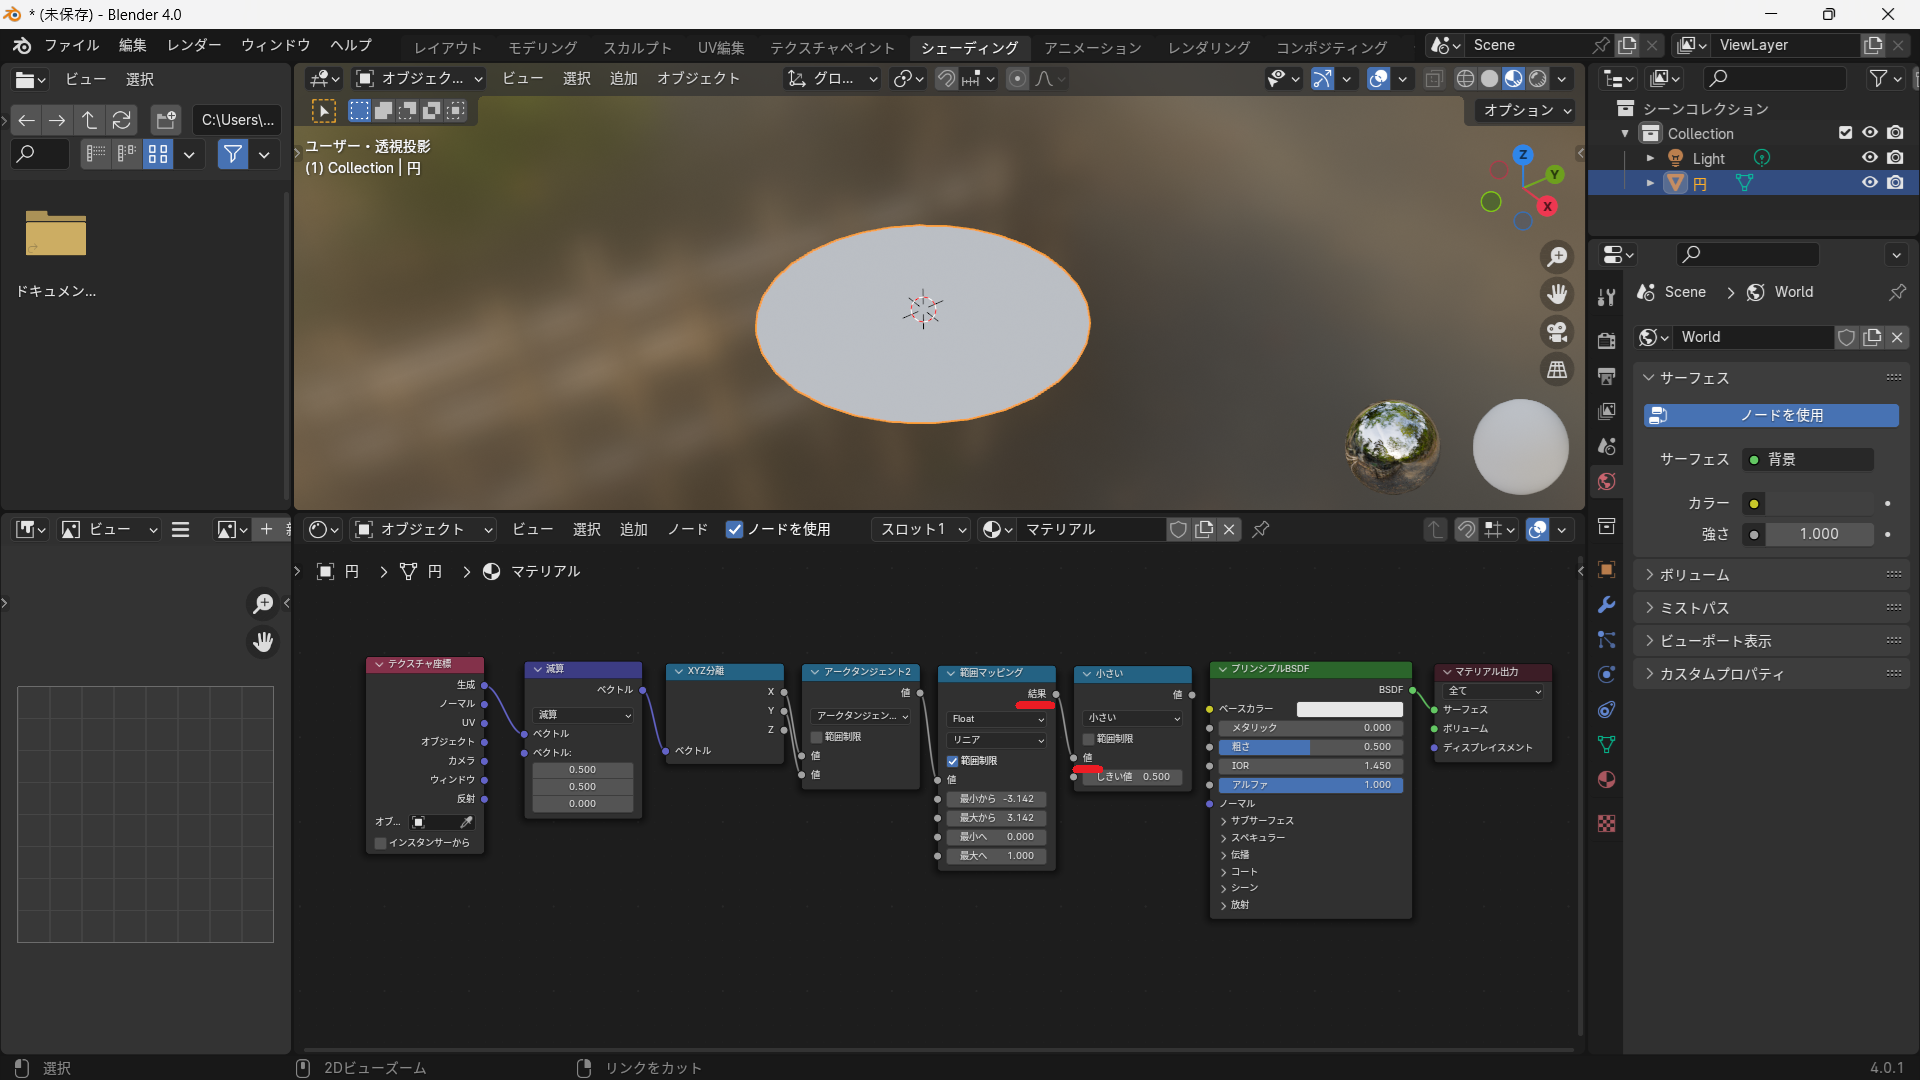Toggle the ノードを使用 checkbox in node editor
The image size is (1920, 1080).
point(735,530)
